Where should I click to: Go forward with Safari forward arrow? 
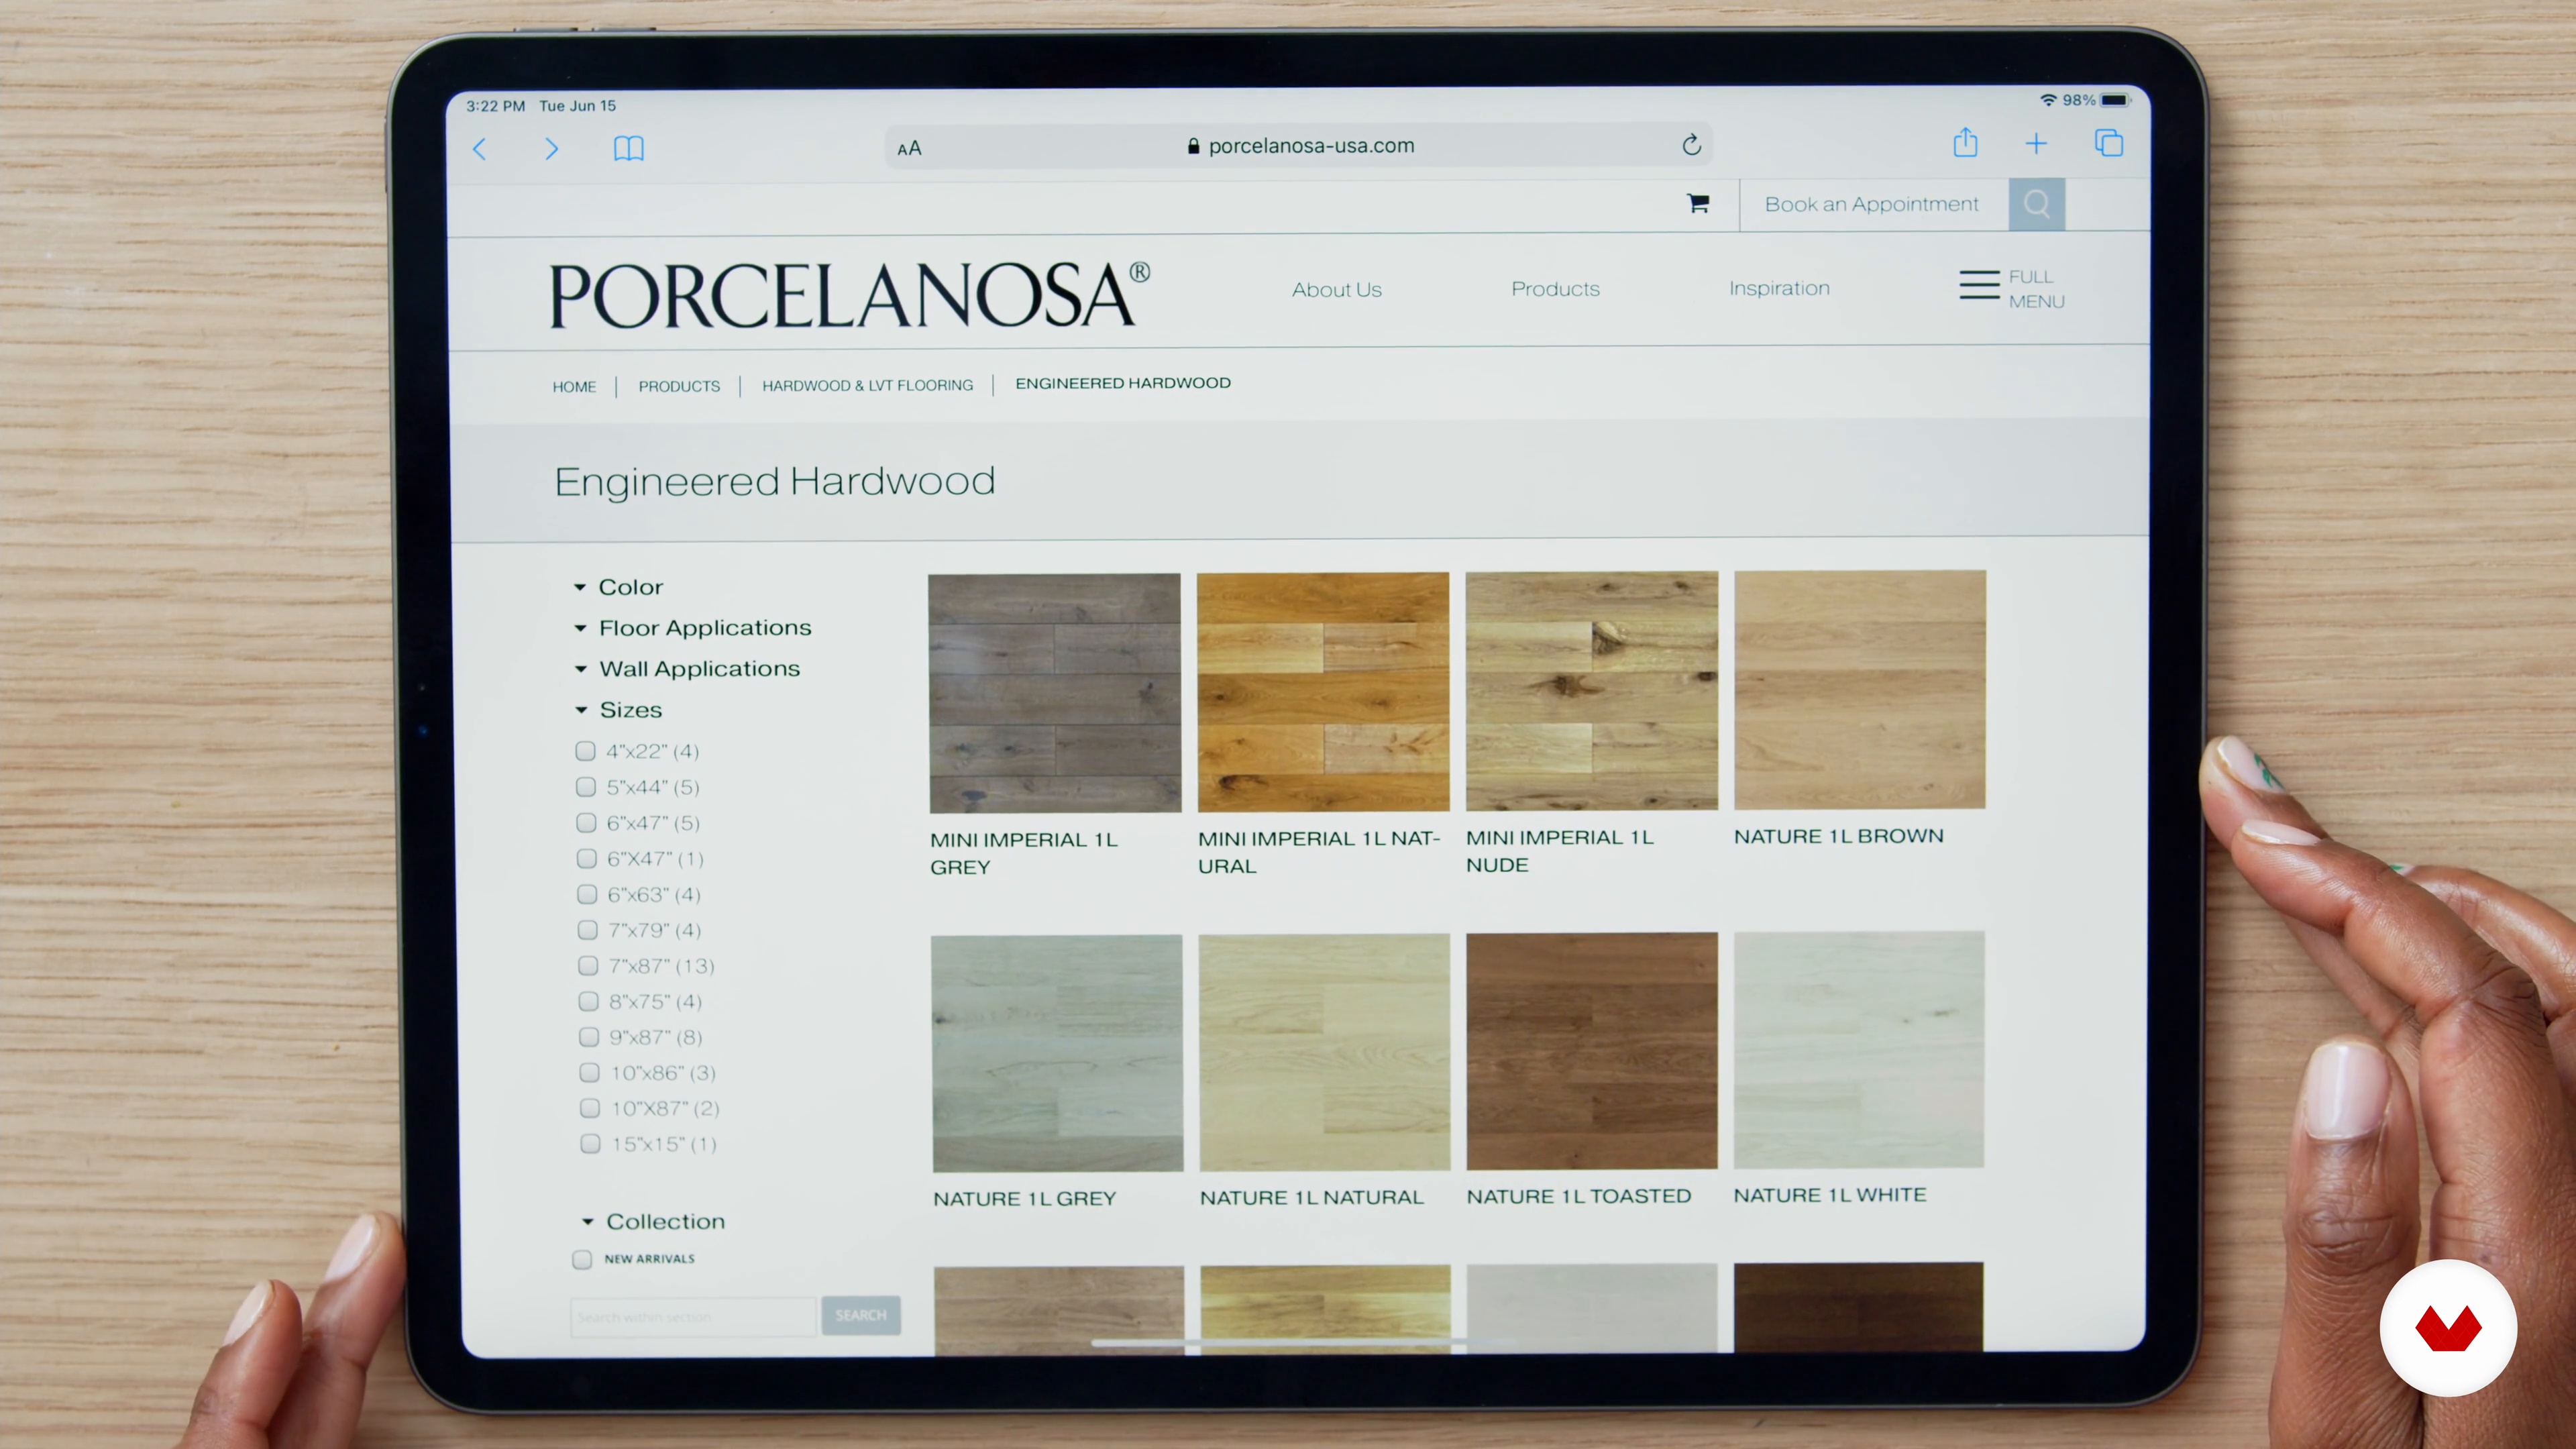pos(551,149)
